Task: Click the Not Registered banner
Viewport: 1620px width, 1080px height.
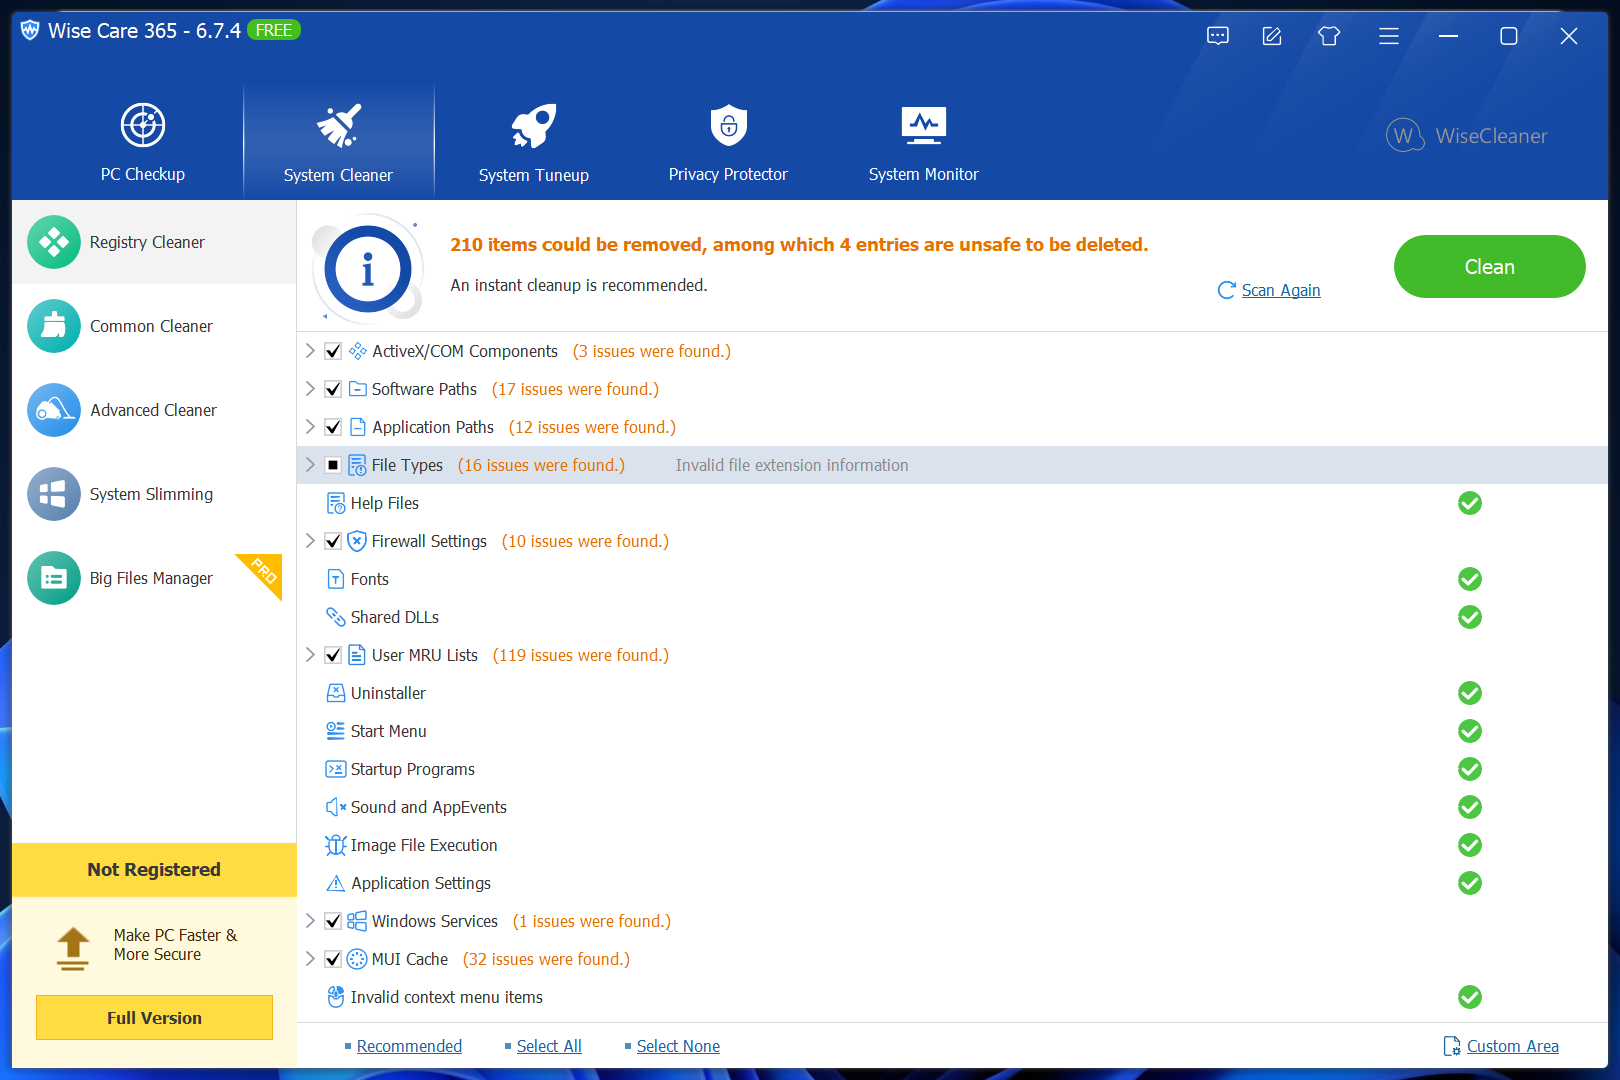Action: (x=154, y=870)
